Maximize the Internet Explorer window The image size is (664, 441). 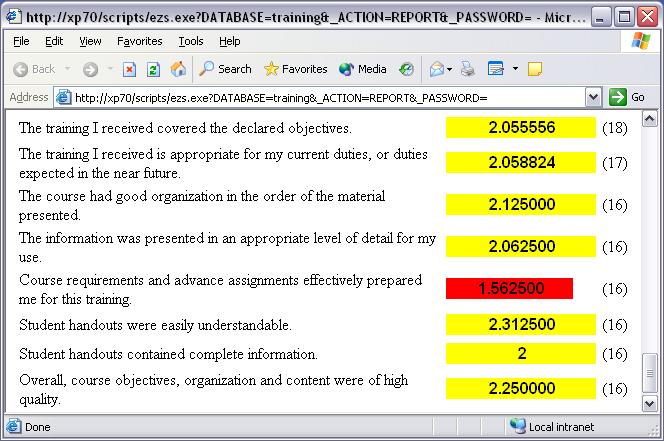pyautogui.click(x=624, y=17)
